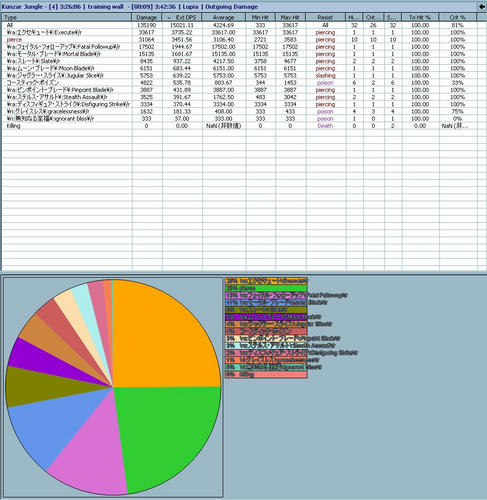Click the Min Hit column header

(x=260, y=17)
